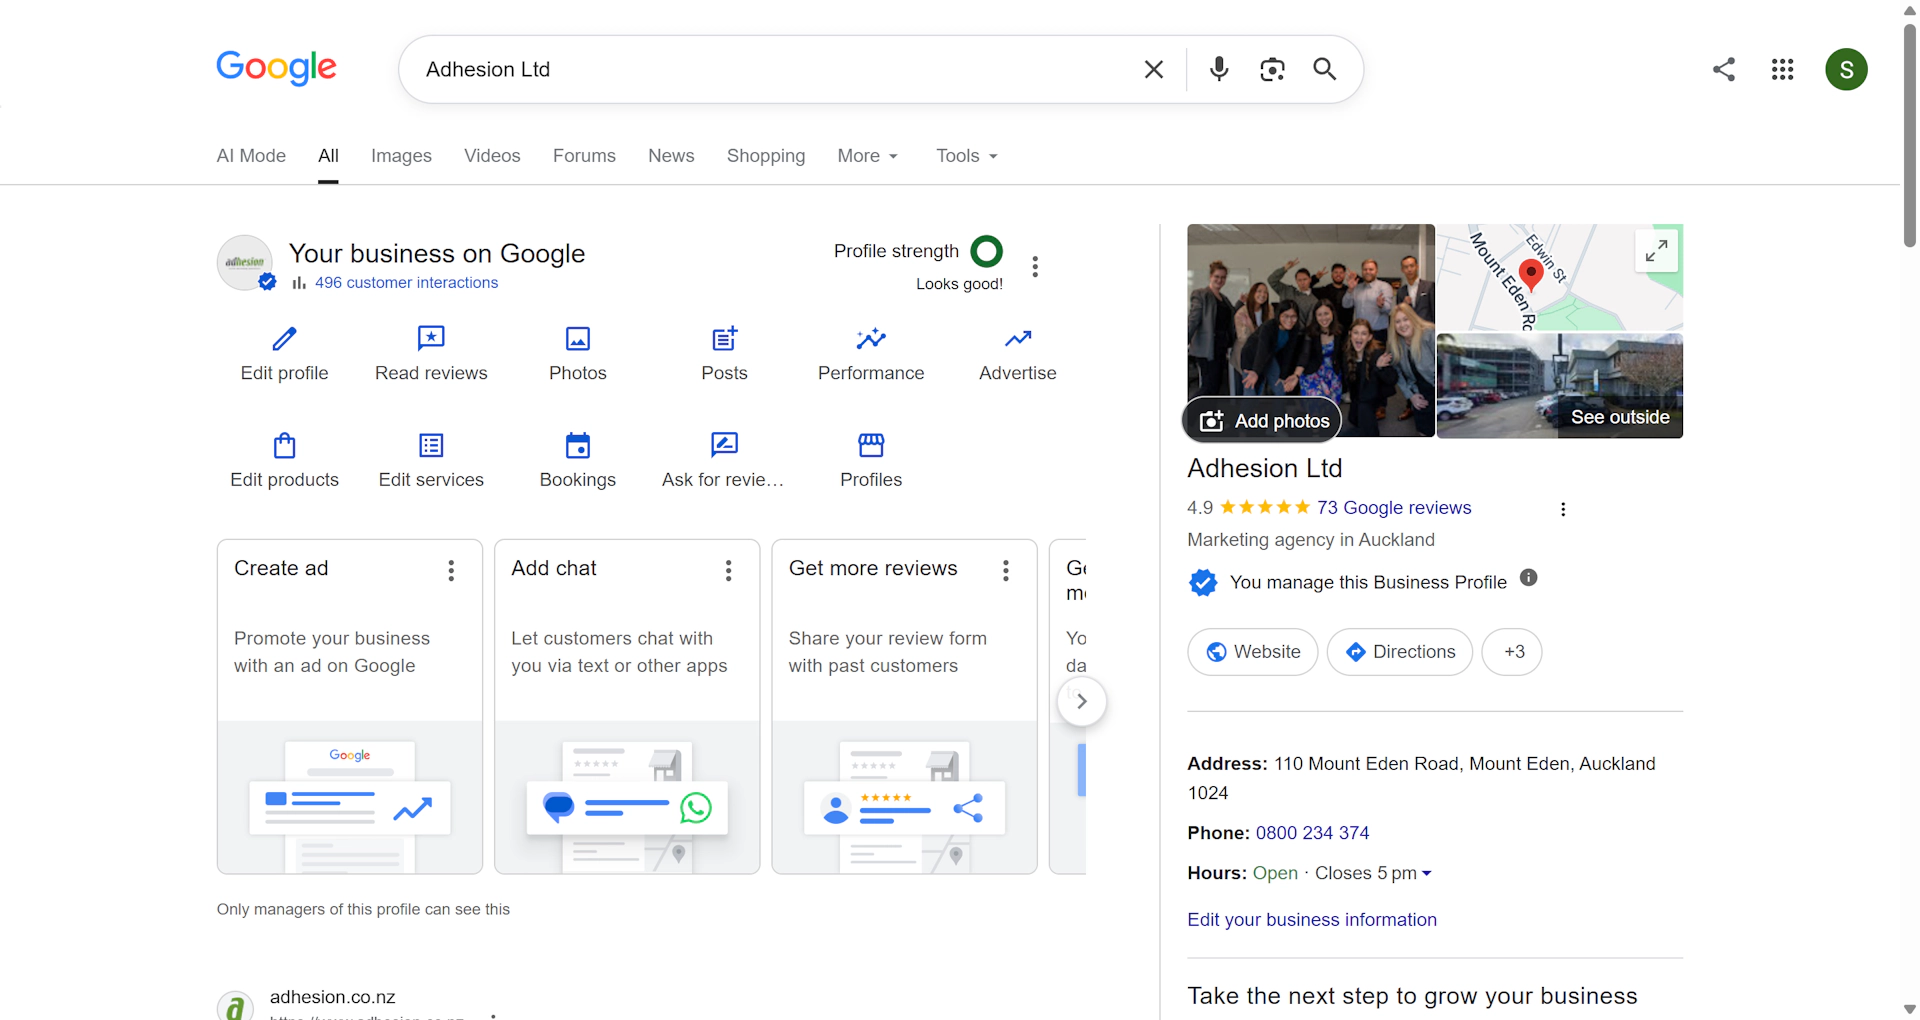The image size is (1920, 1020).
Task: Call phone number 0800 234 374
Action: (1312, 833)
